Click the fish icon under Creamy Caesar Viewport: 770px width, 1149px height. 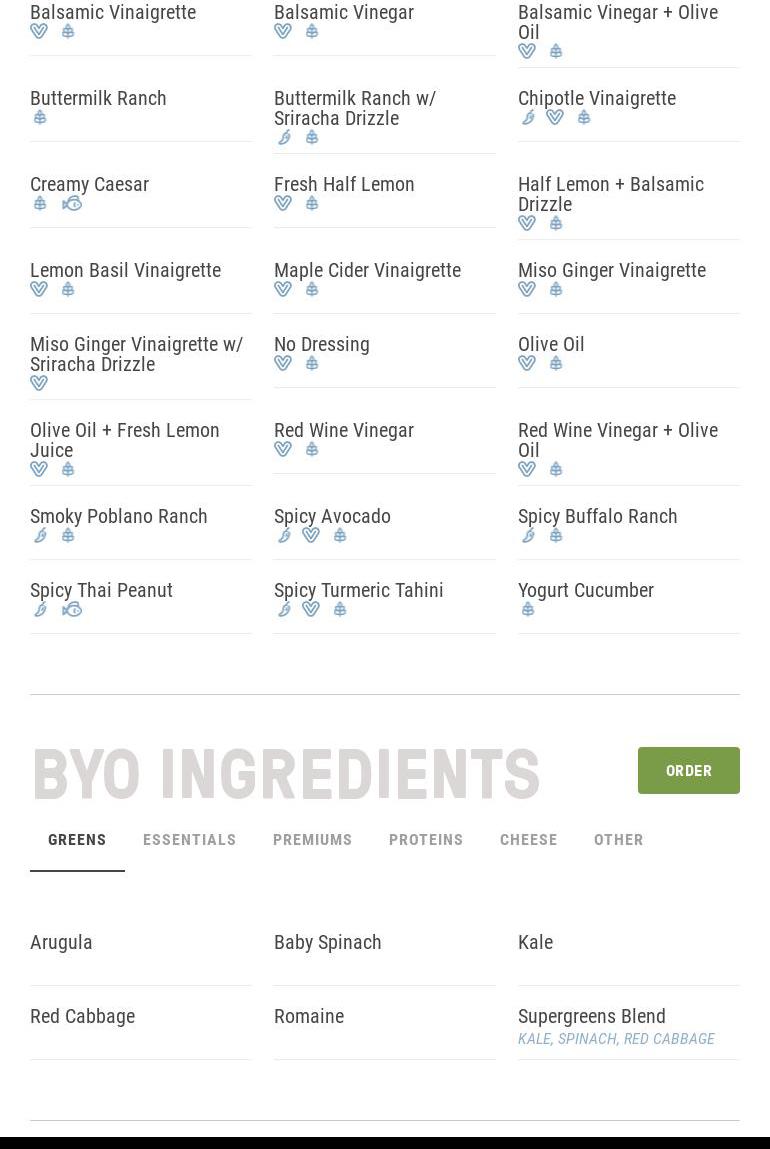[x=72, y=204]
